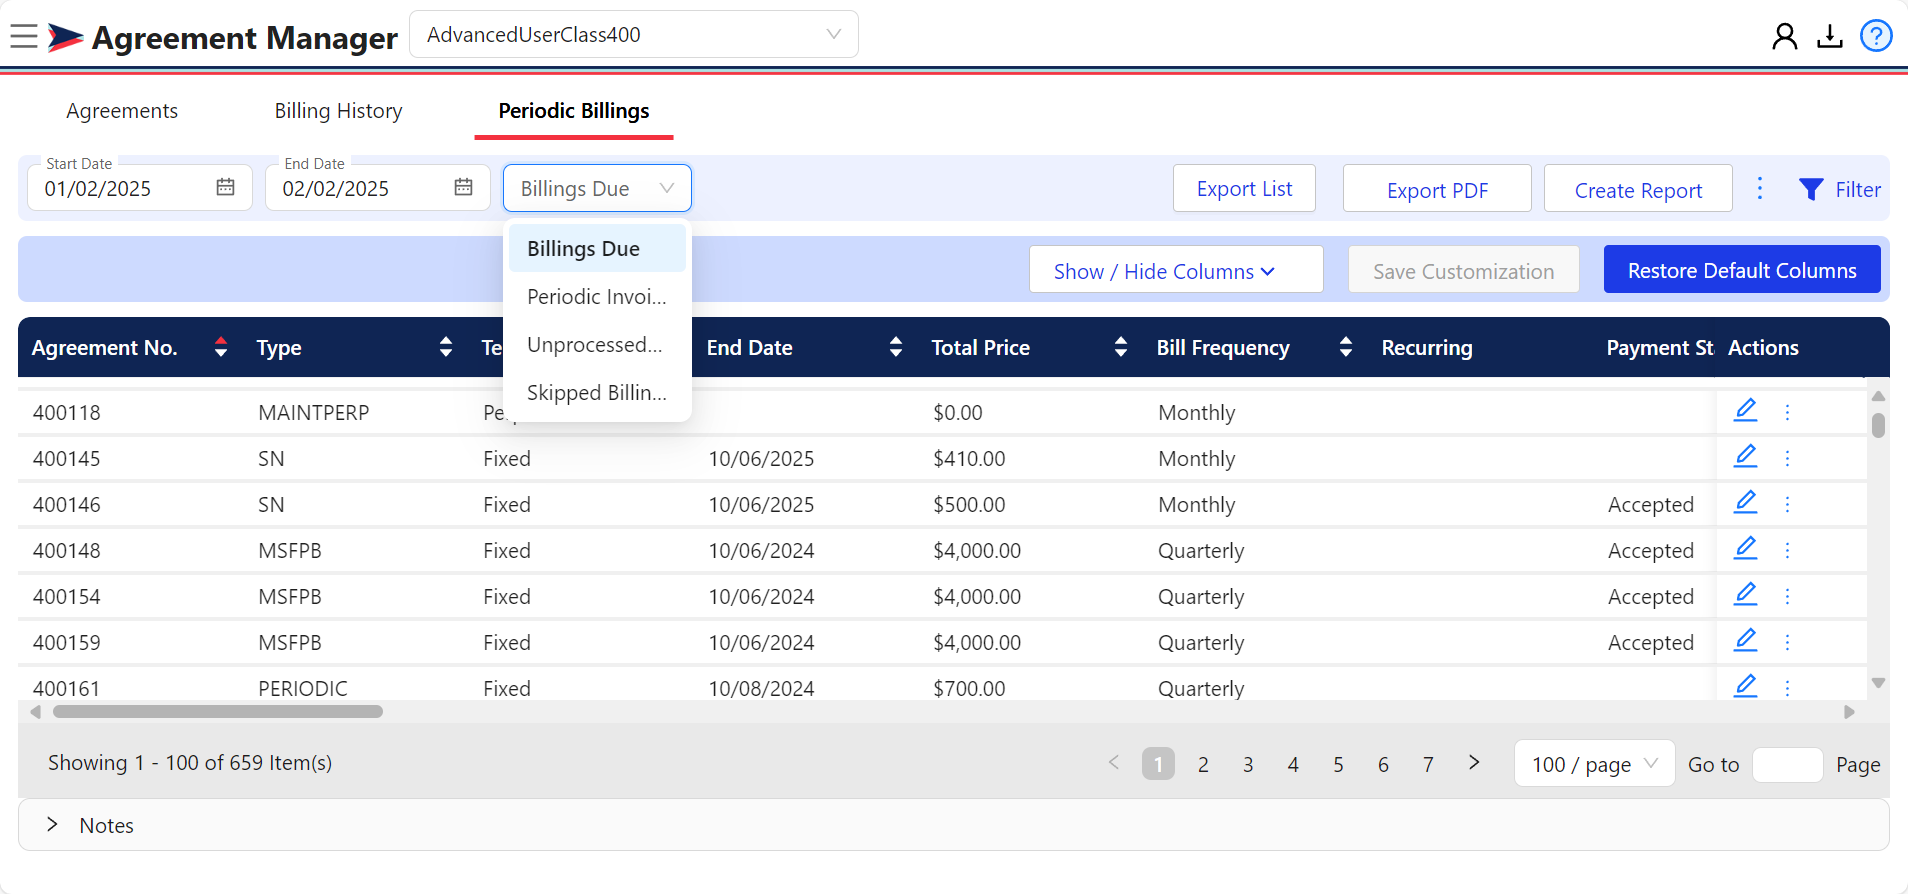
Task: Open the help question mark icon
Action: (x=1876, y=36)
